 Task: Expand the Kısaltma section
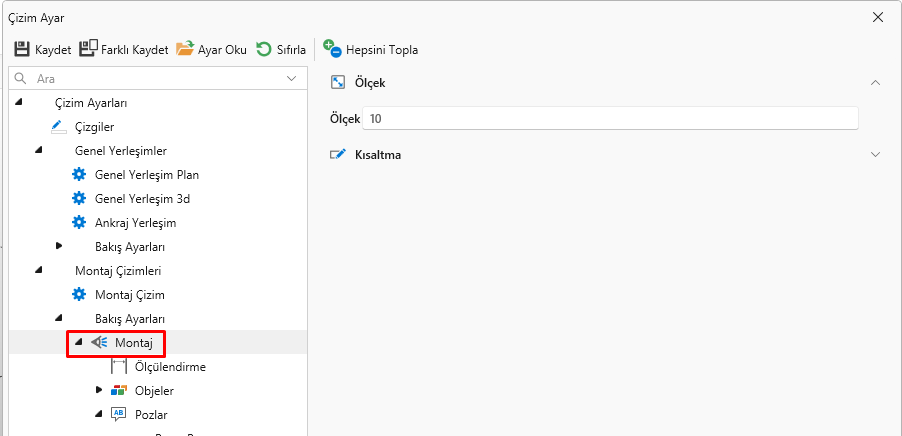click(875, 155)
